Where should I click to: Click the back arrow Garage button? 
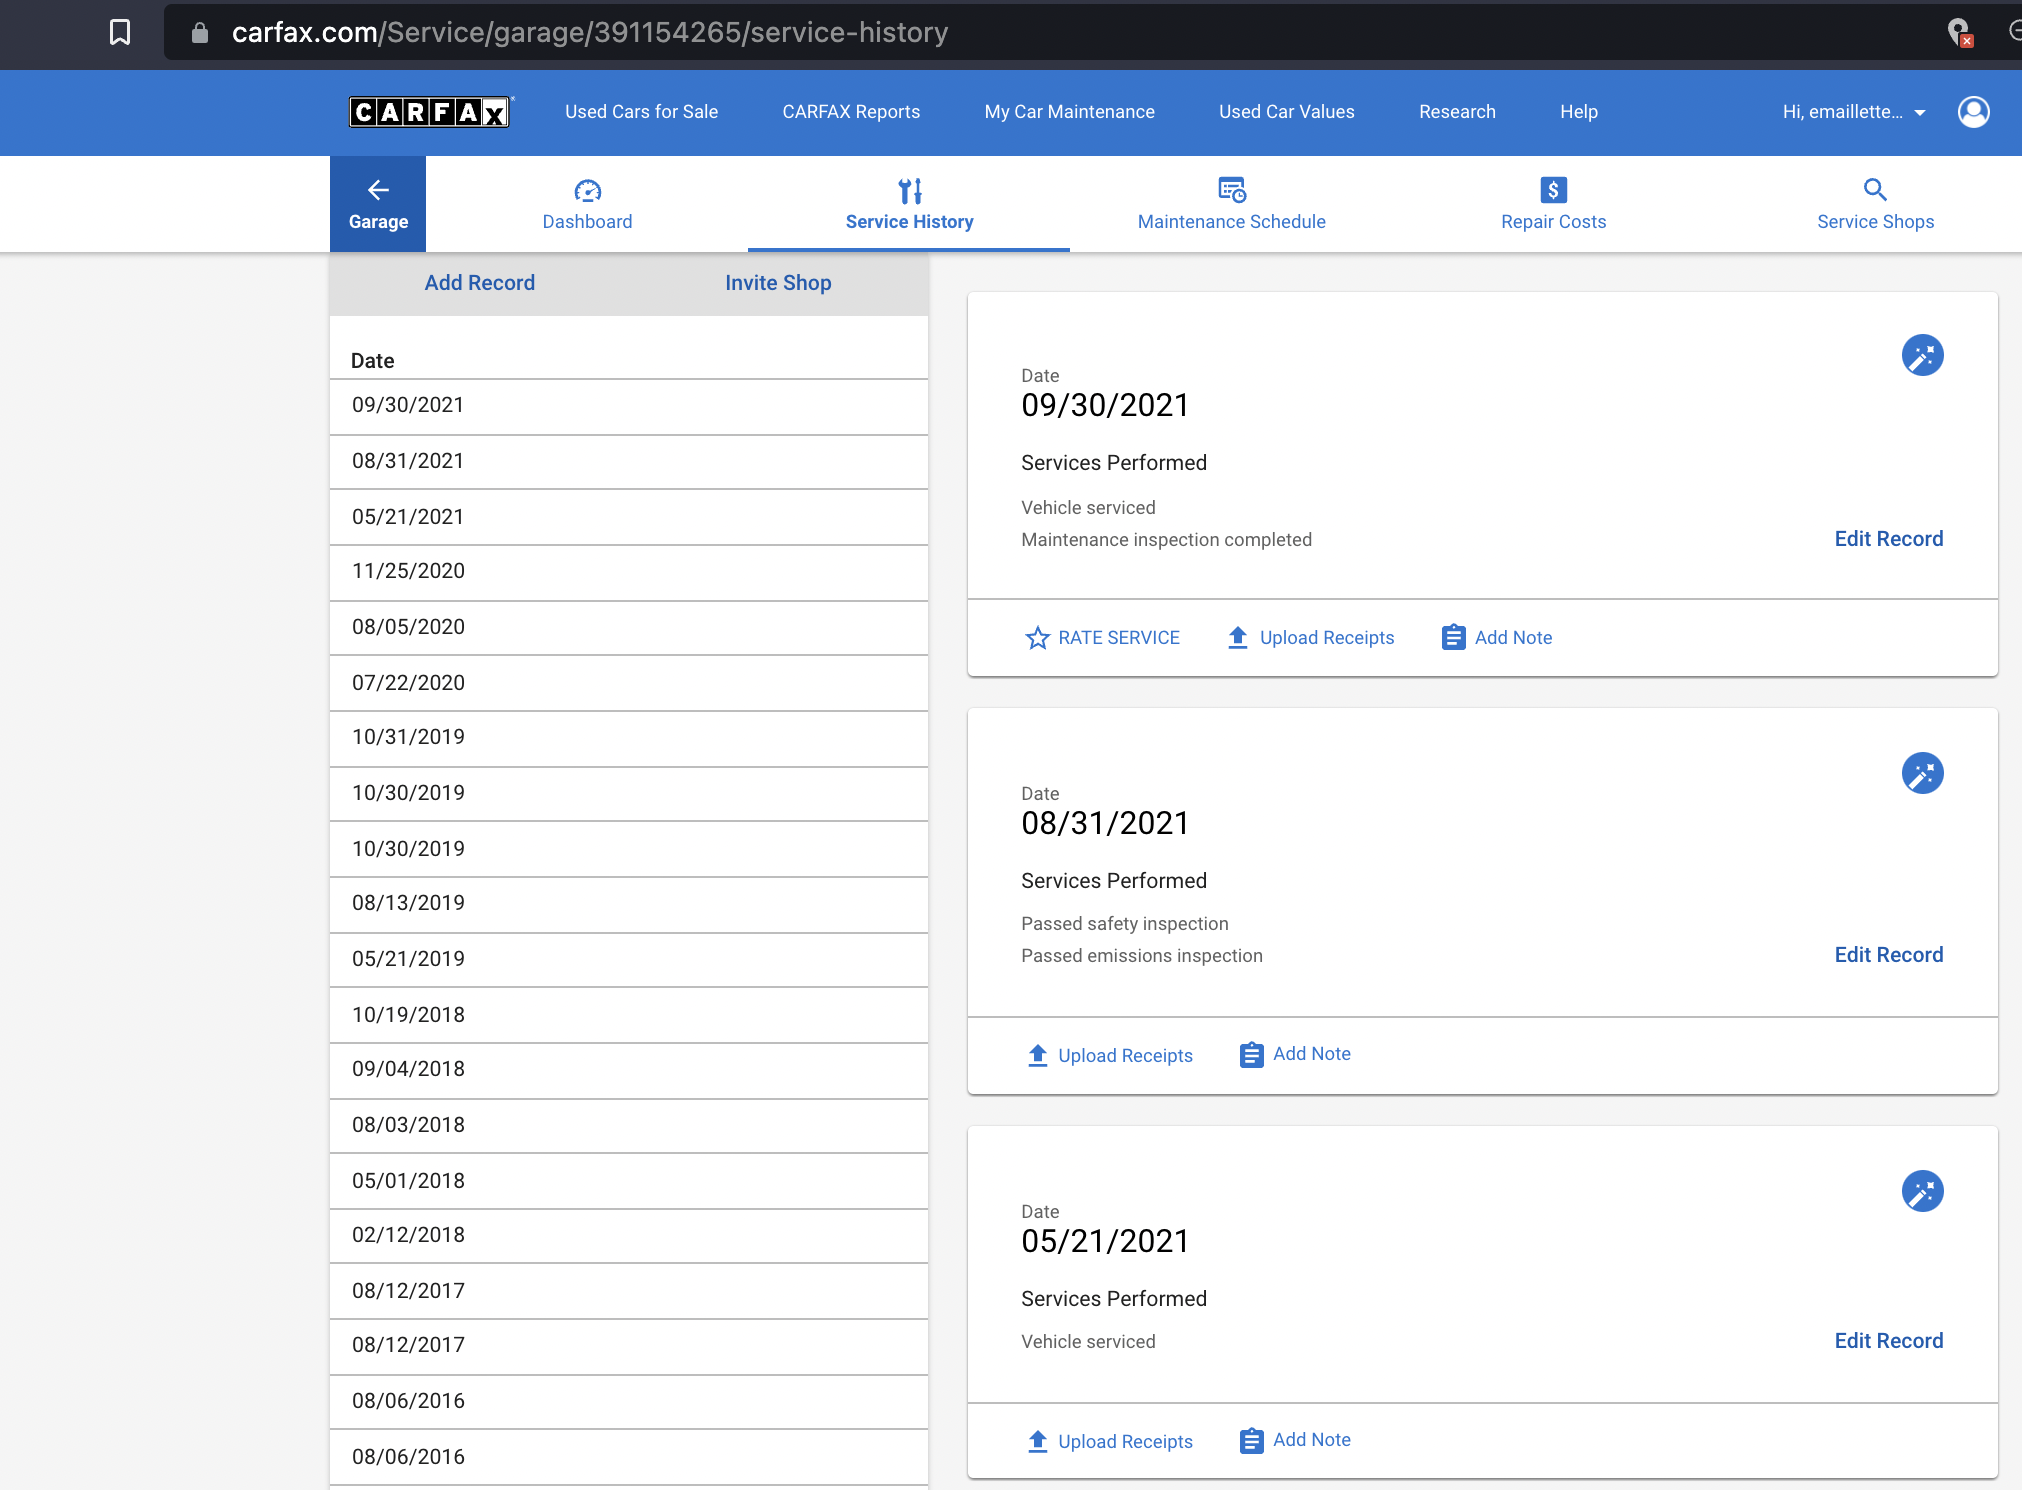pos(378,204)
